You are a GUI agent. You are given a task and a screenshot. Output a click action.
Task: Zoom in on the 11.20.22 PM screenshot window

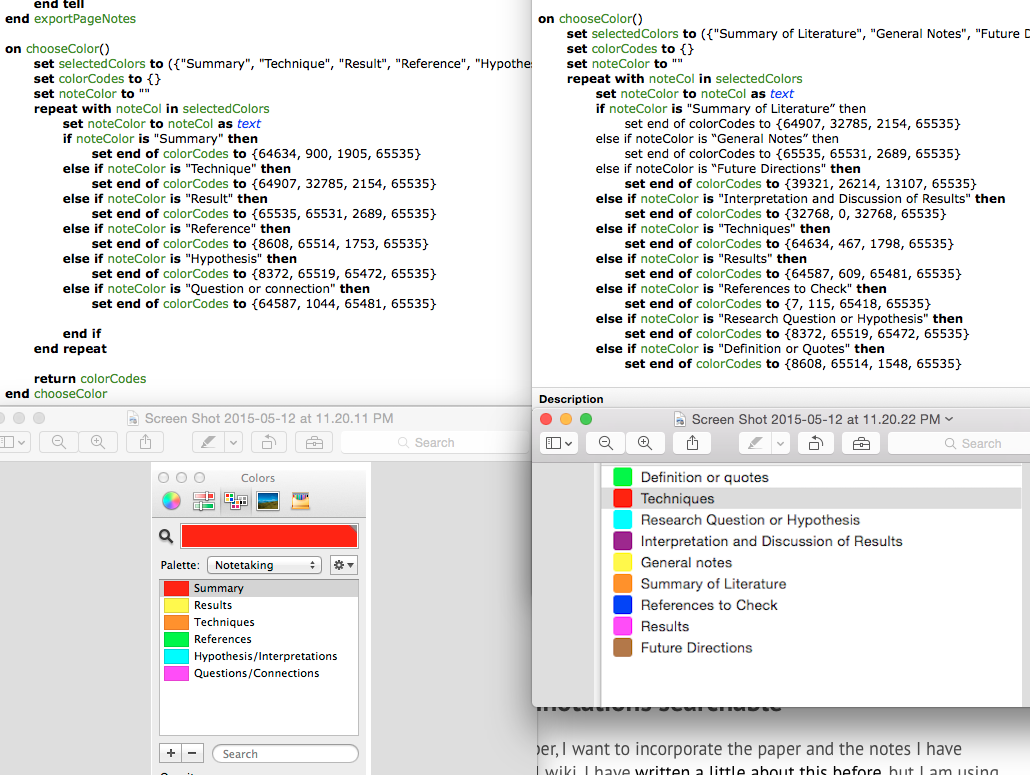point(645,443)
